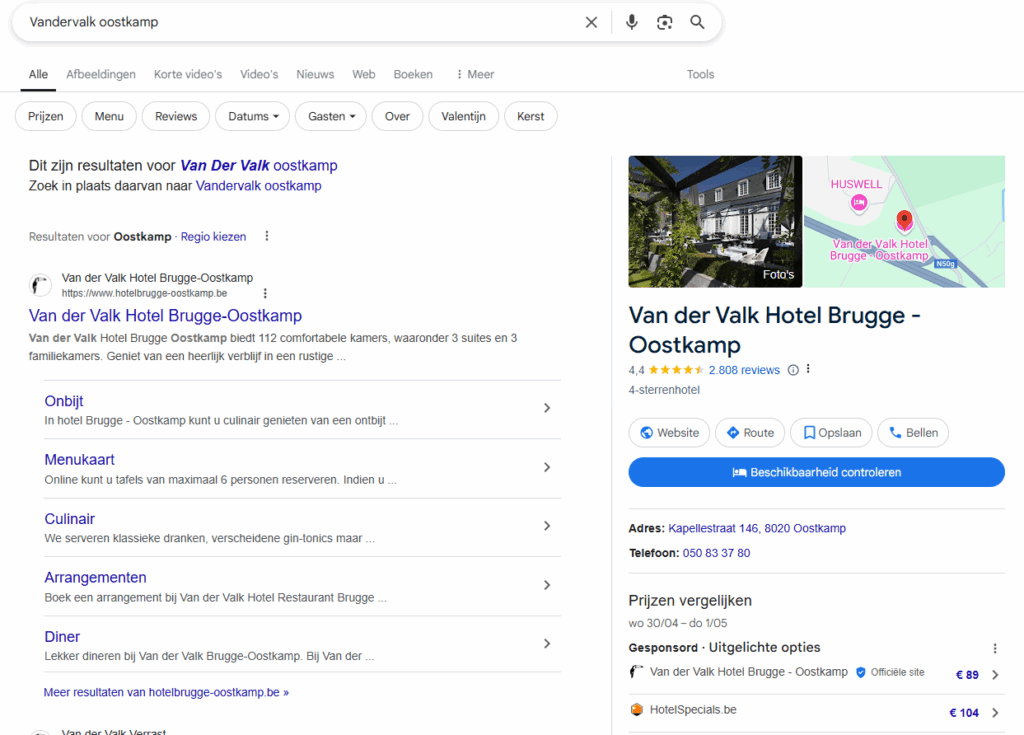Click the phone number 050 83 37 80
1024x735 pixels.
coord(716,553)
